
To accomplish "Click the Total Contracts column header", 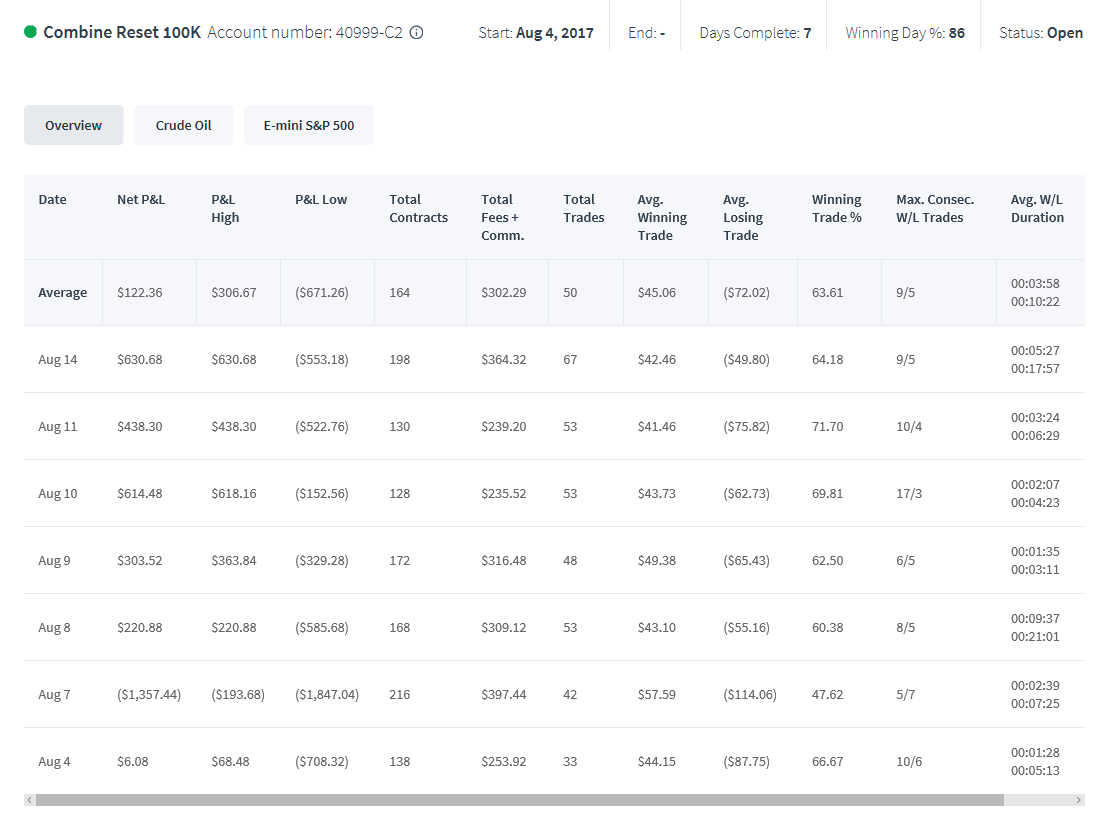I will point(418,209).
